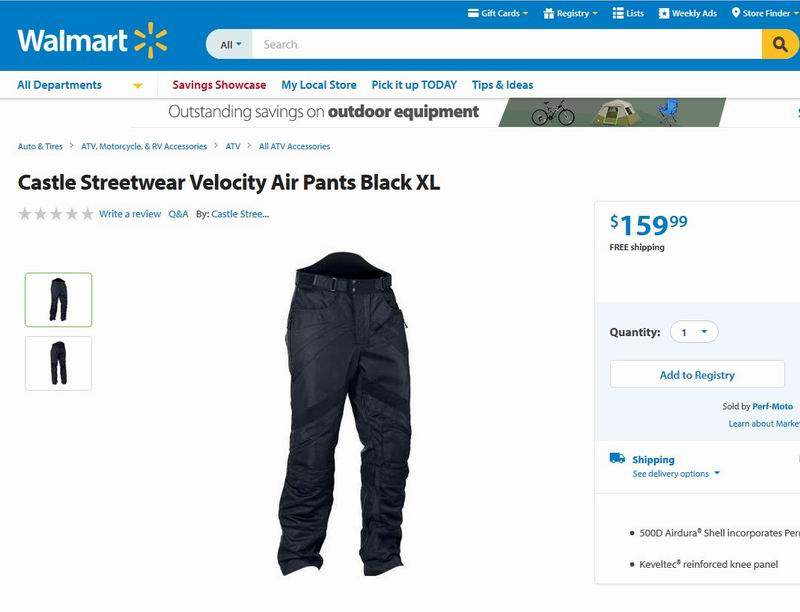Screen dimensions: 800x612
Task: Expand the All search category dropdown
Action: coord(231,44)
